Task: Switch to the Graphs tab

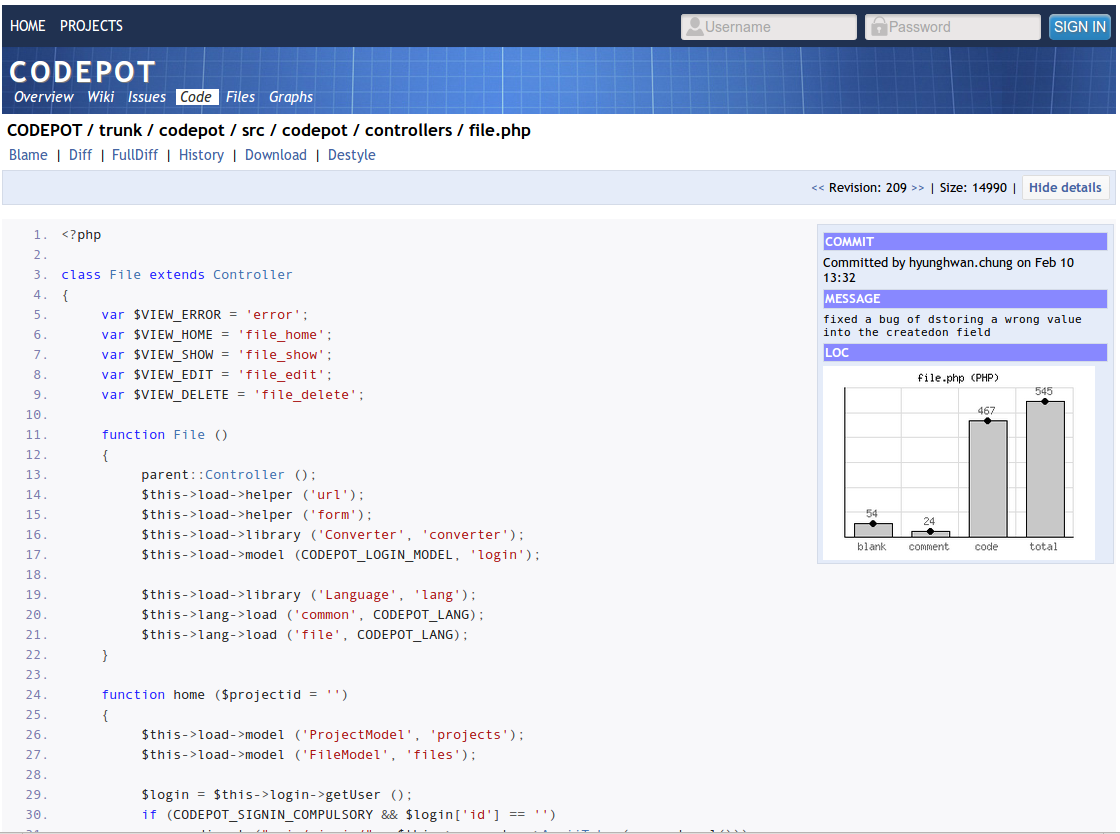Action: [290, 97]
